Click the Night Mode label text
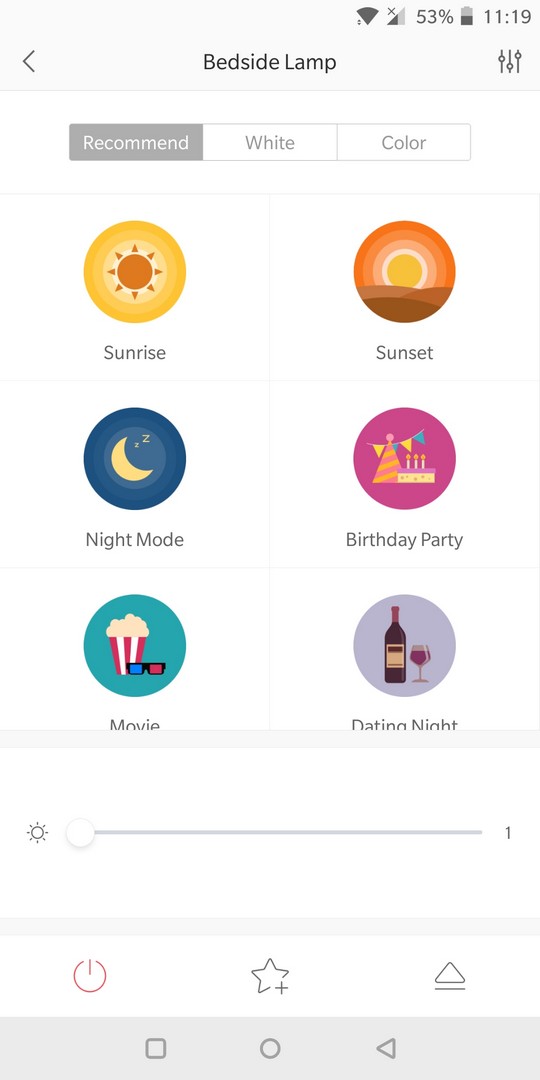540x1080 pixels. pyautogui.click(x=135, y=539)
